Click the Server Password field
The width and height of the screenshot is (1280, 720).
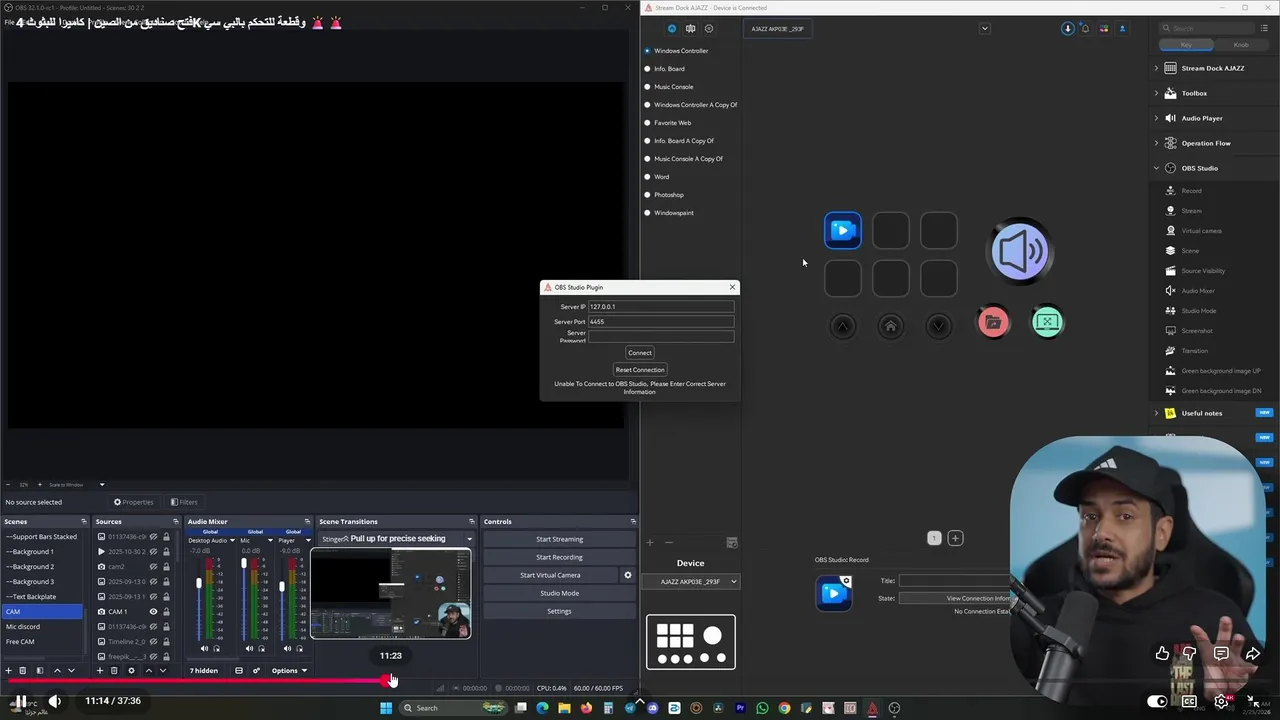(661, 337)
